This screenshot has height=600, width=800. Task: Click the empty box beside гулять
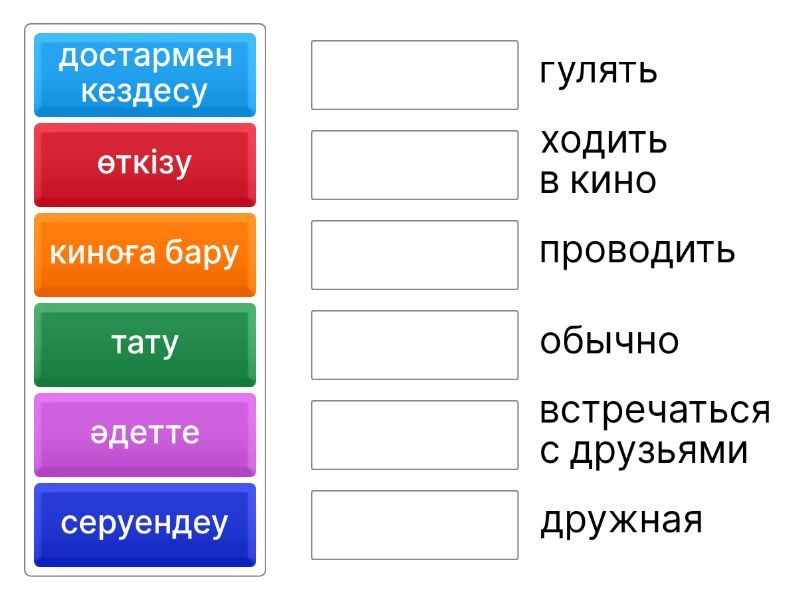414,75
